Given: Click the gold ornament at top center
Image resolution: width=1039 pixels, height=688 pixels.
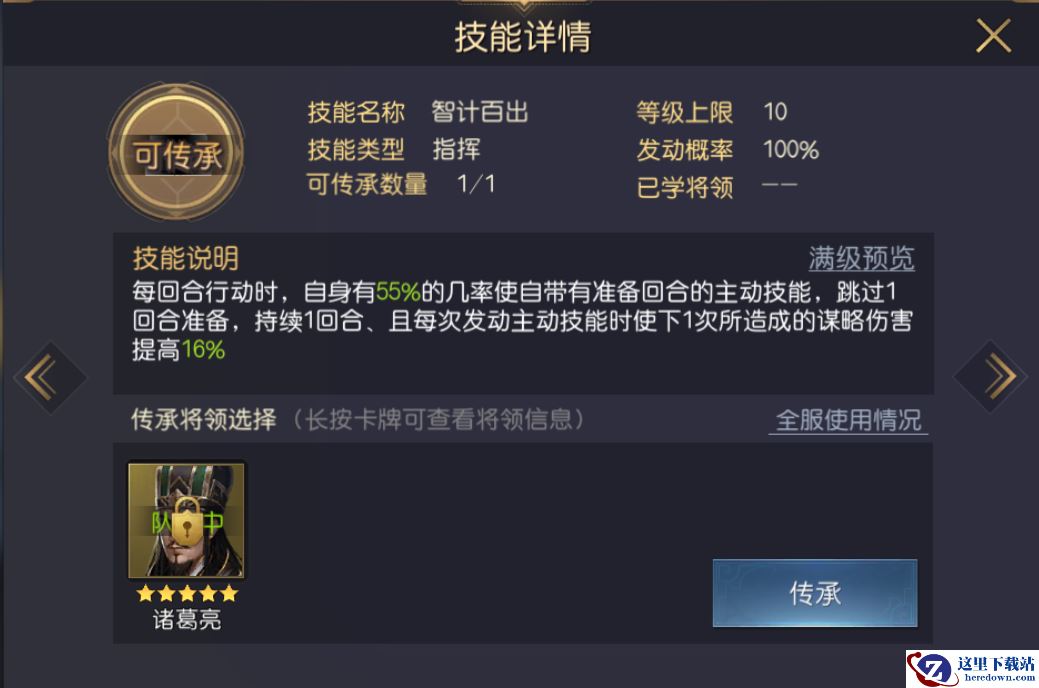Looking at the screenshot, I should (x=523, y=6).
